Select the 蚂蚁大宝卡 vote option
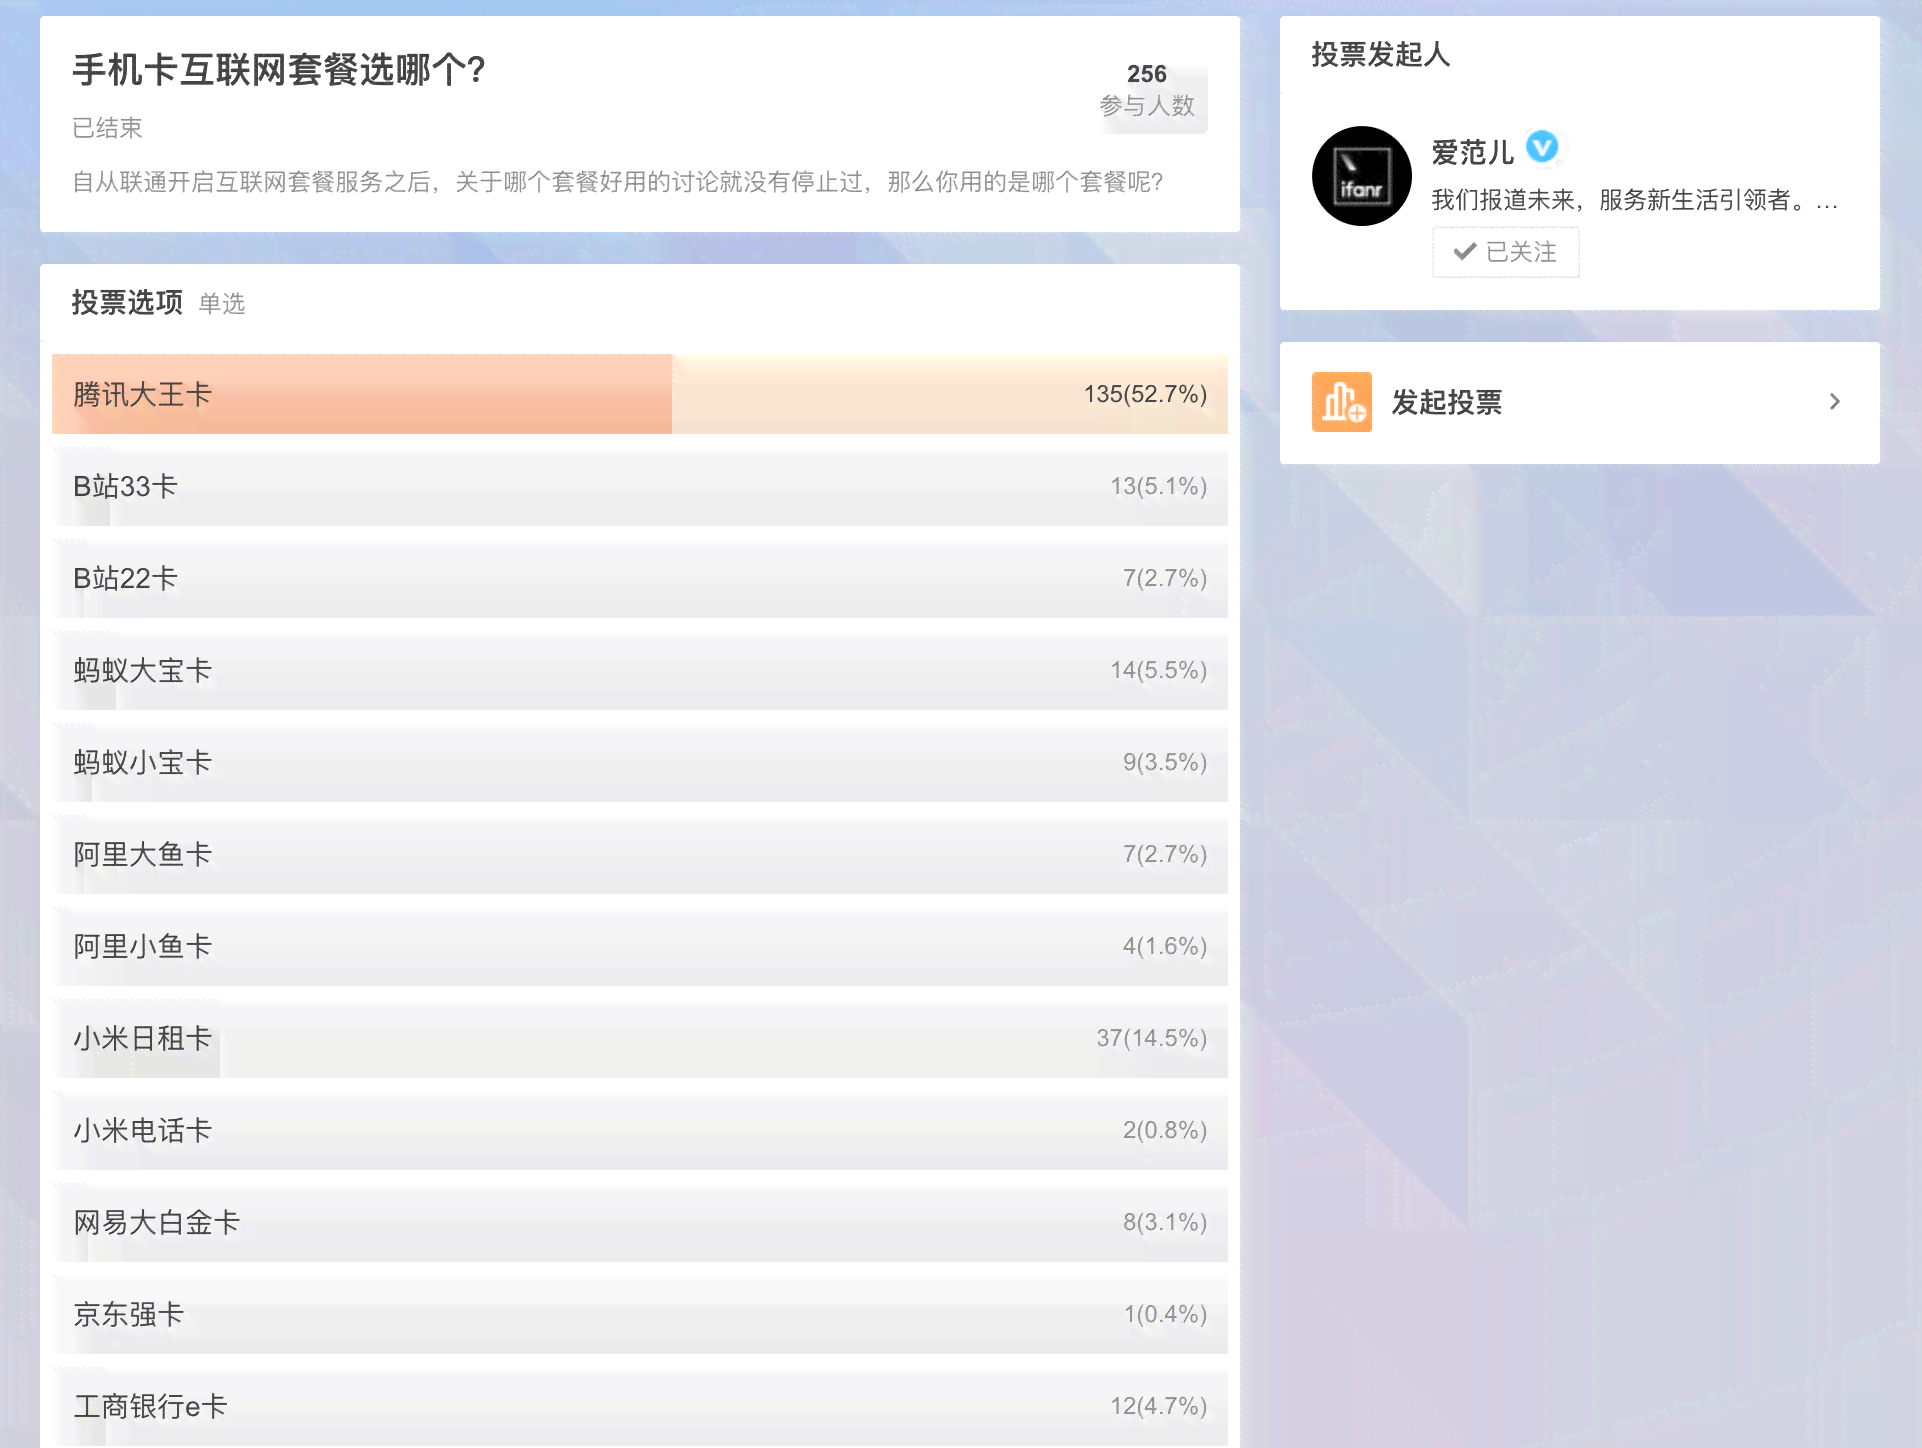 (x=640, y=670)
